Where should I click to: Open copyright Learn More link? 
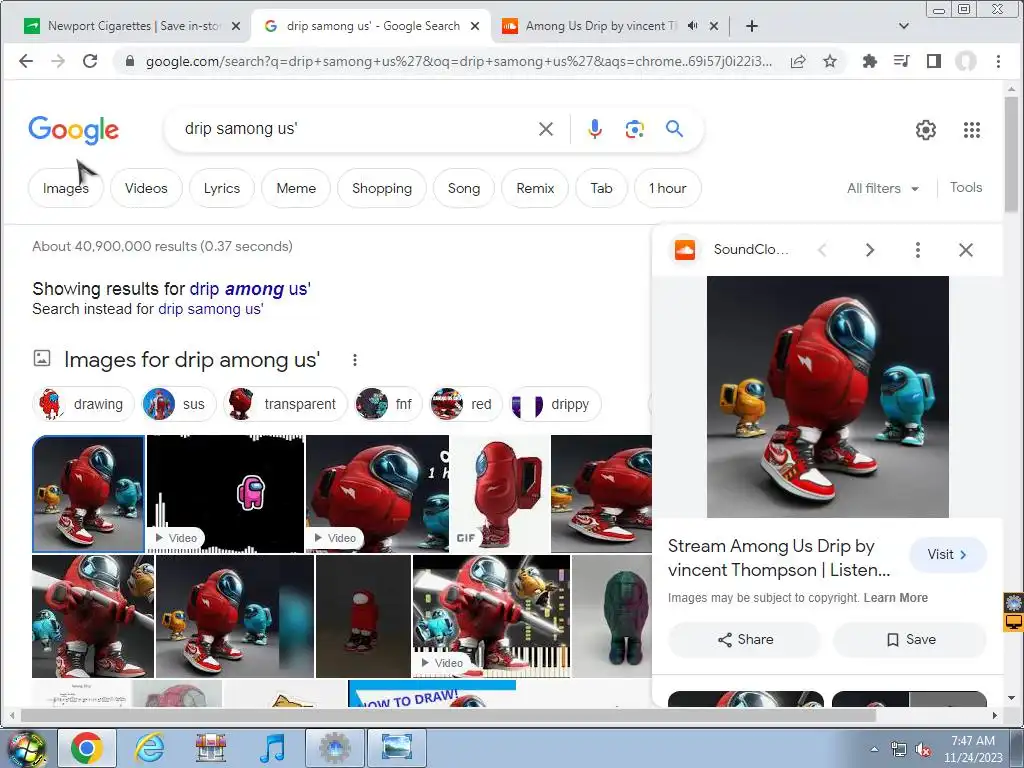(x=895, y=598)
